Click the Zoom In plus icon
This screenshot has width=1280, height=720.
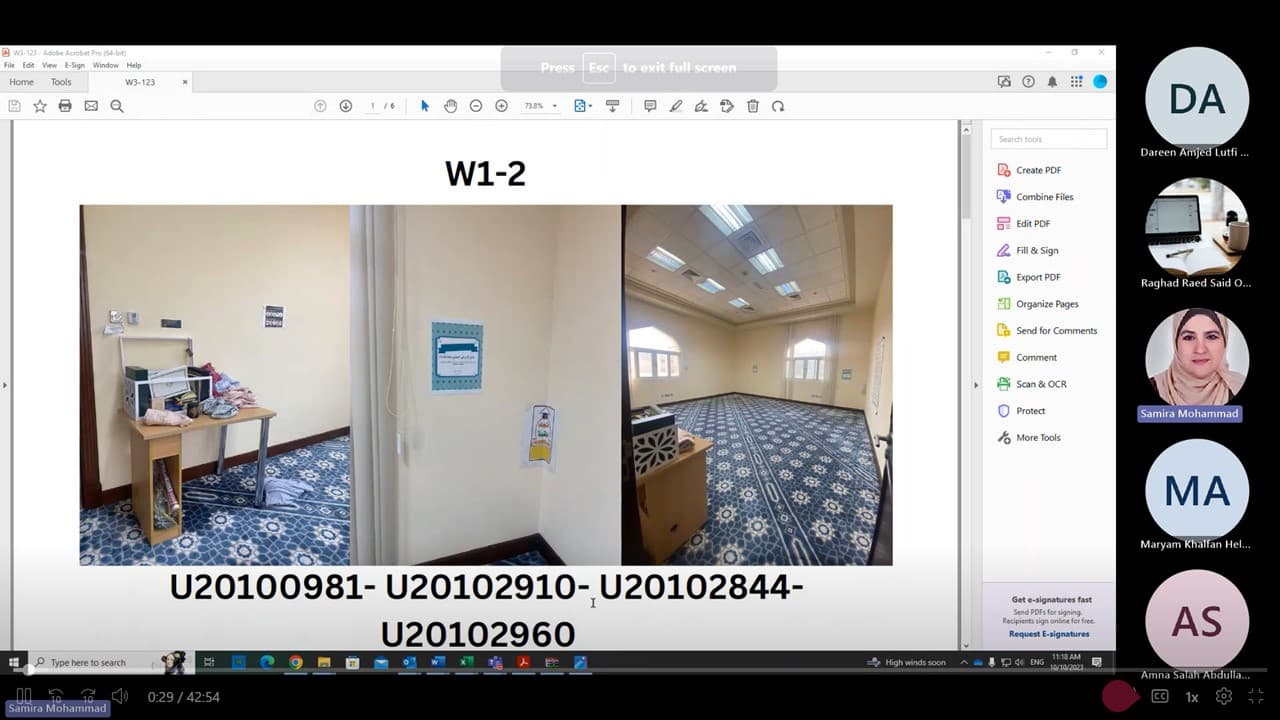[501, 106]
